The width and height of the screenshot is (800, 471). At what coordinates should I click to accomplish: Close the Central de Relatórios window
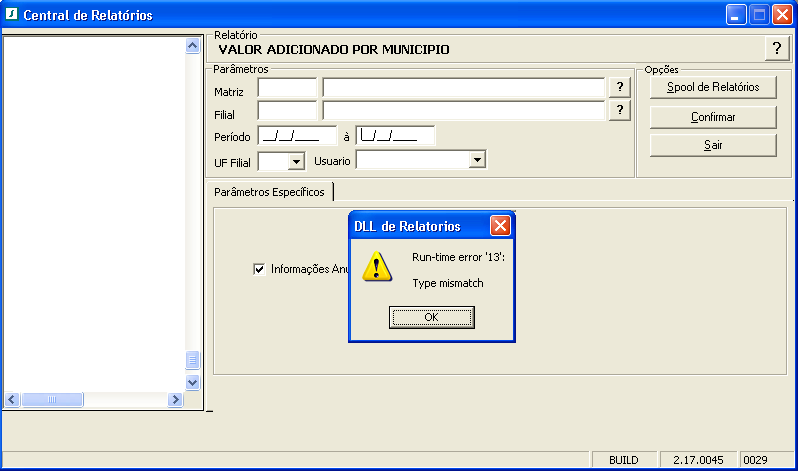click(x=782, y=15)
